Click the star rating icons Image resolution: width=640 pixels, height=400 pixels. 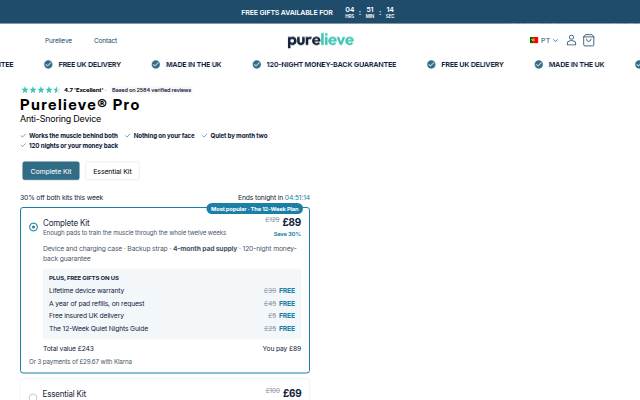[x=40, y=90]
